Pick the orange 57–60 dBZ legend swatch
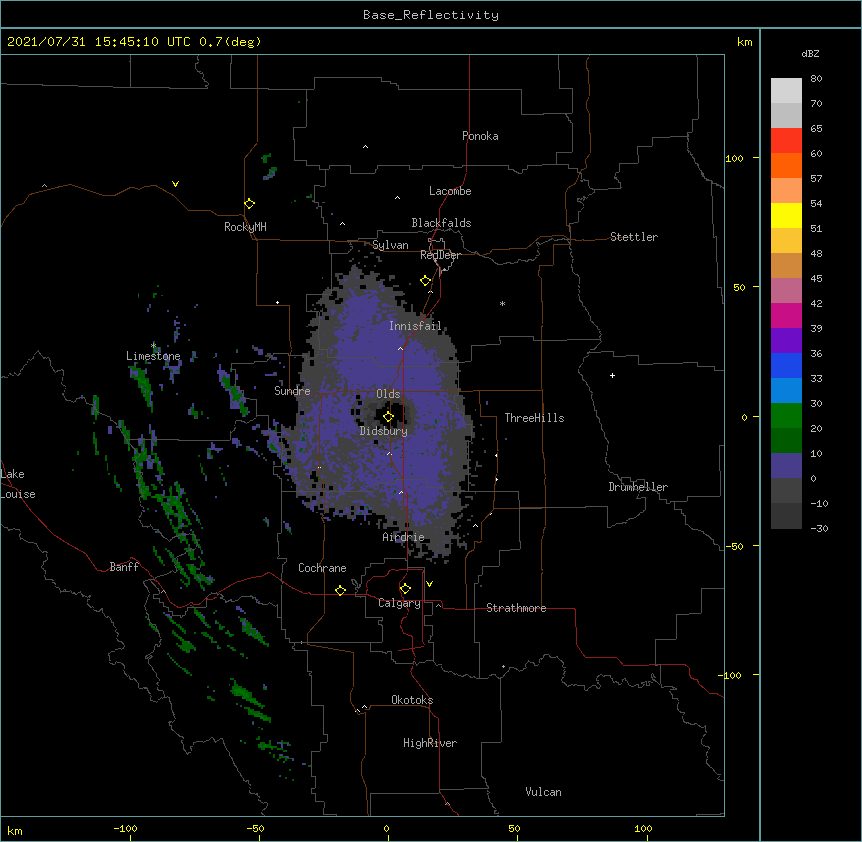Viewport: 862px width, 842px height. click(786, 165)
